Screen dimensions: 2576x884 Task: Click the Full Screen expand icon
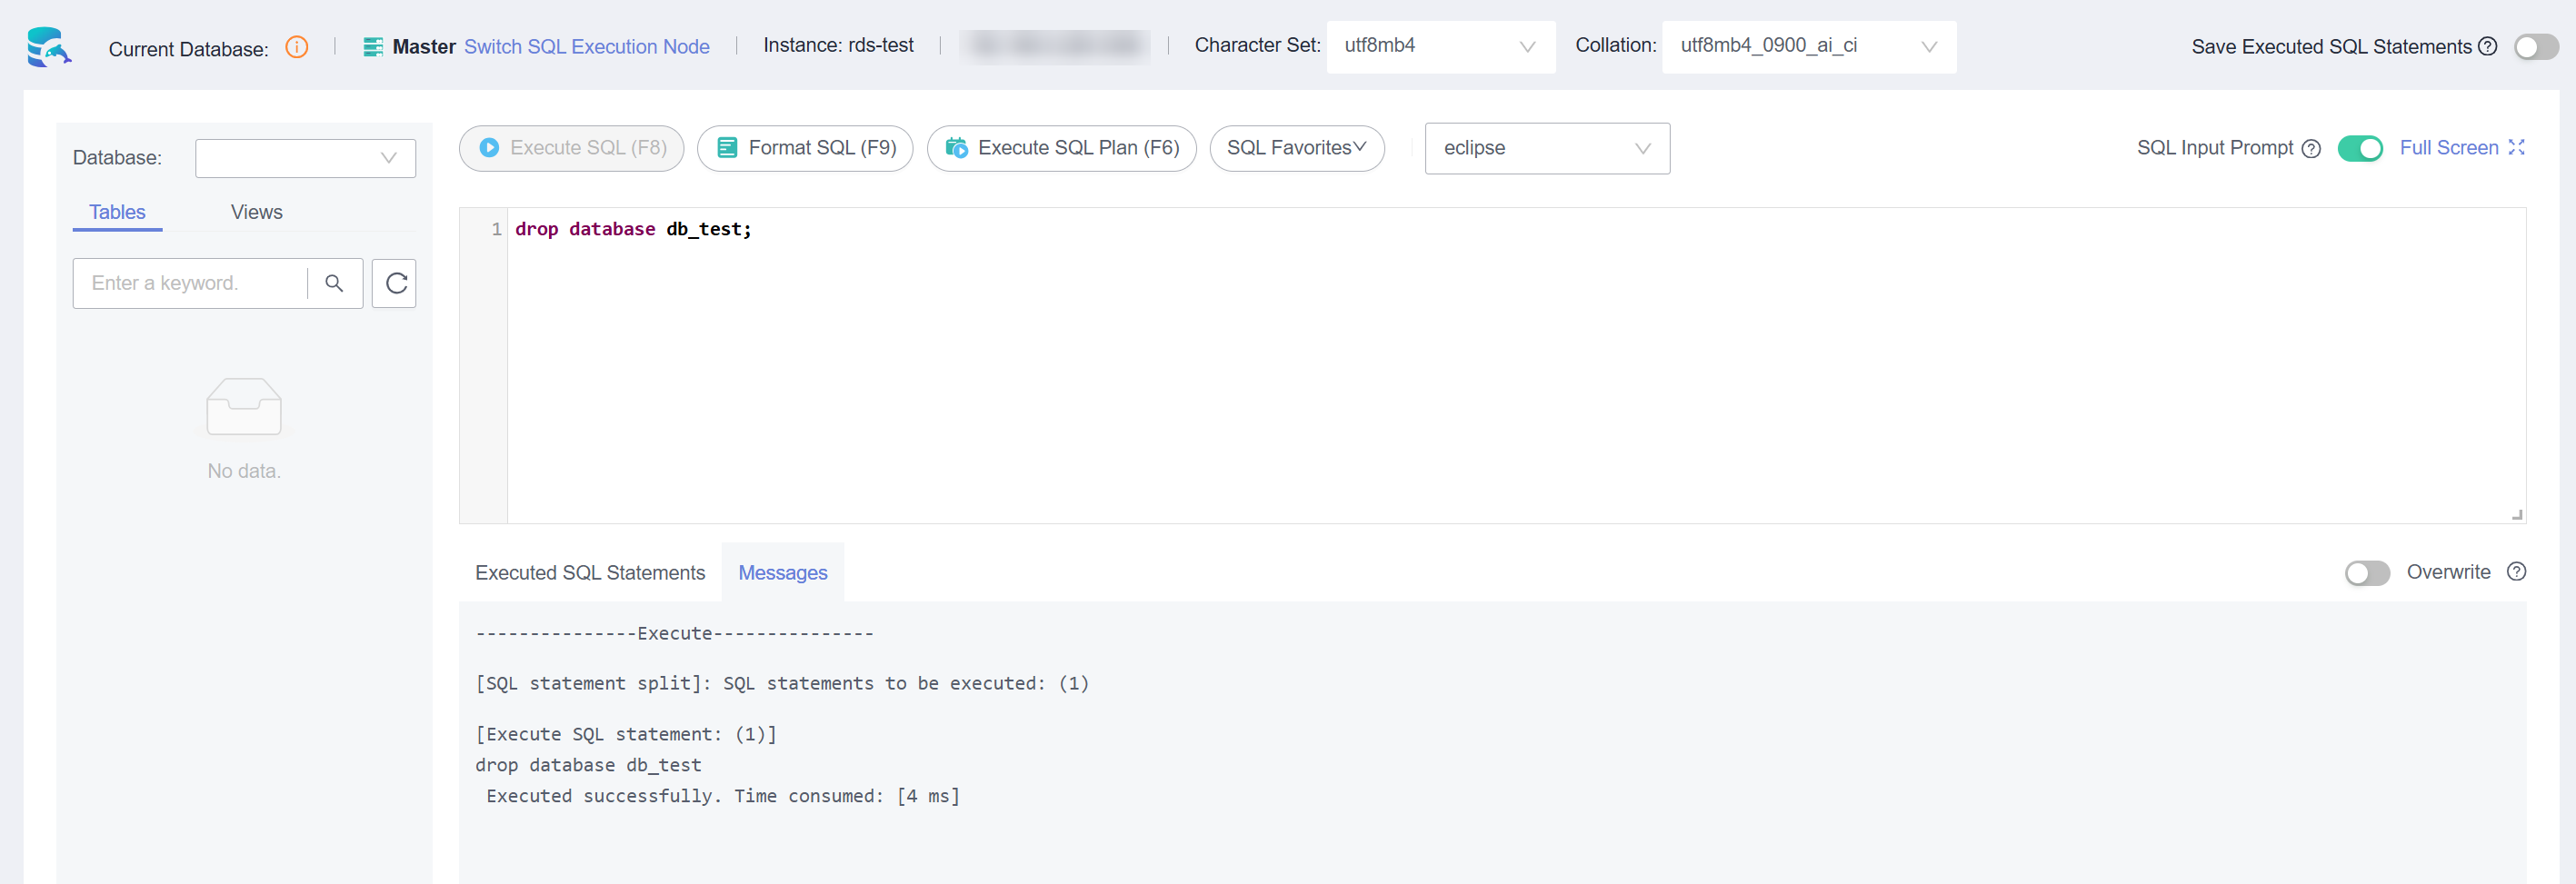tap(2517, 148)
